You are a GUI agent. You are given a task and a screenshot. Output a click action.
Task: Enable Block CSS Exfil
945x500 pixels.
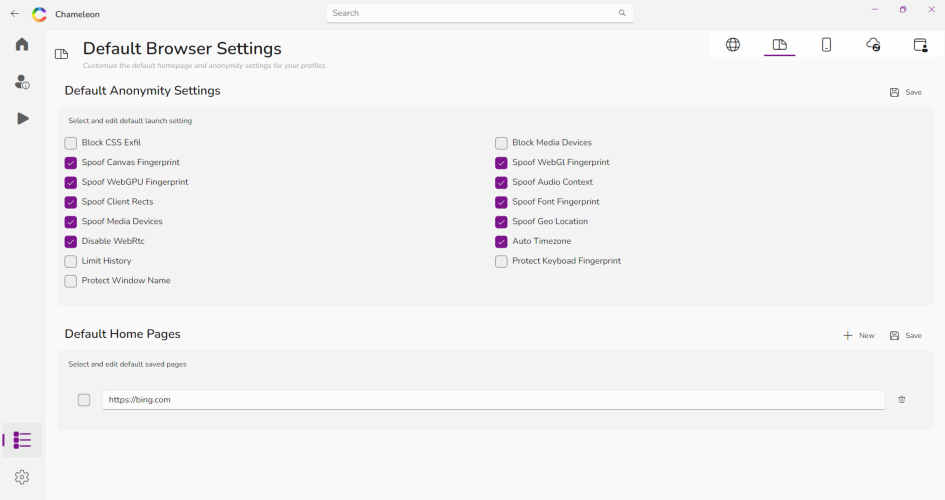[x=71, y=143]
